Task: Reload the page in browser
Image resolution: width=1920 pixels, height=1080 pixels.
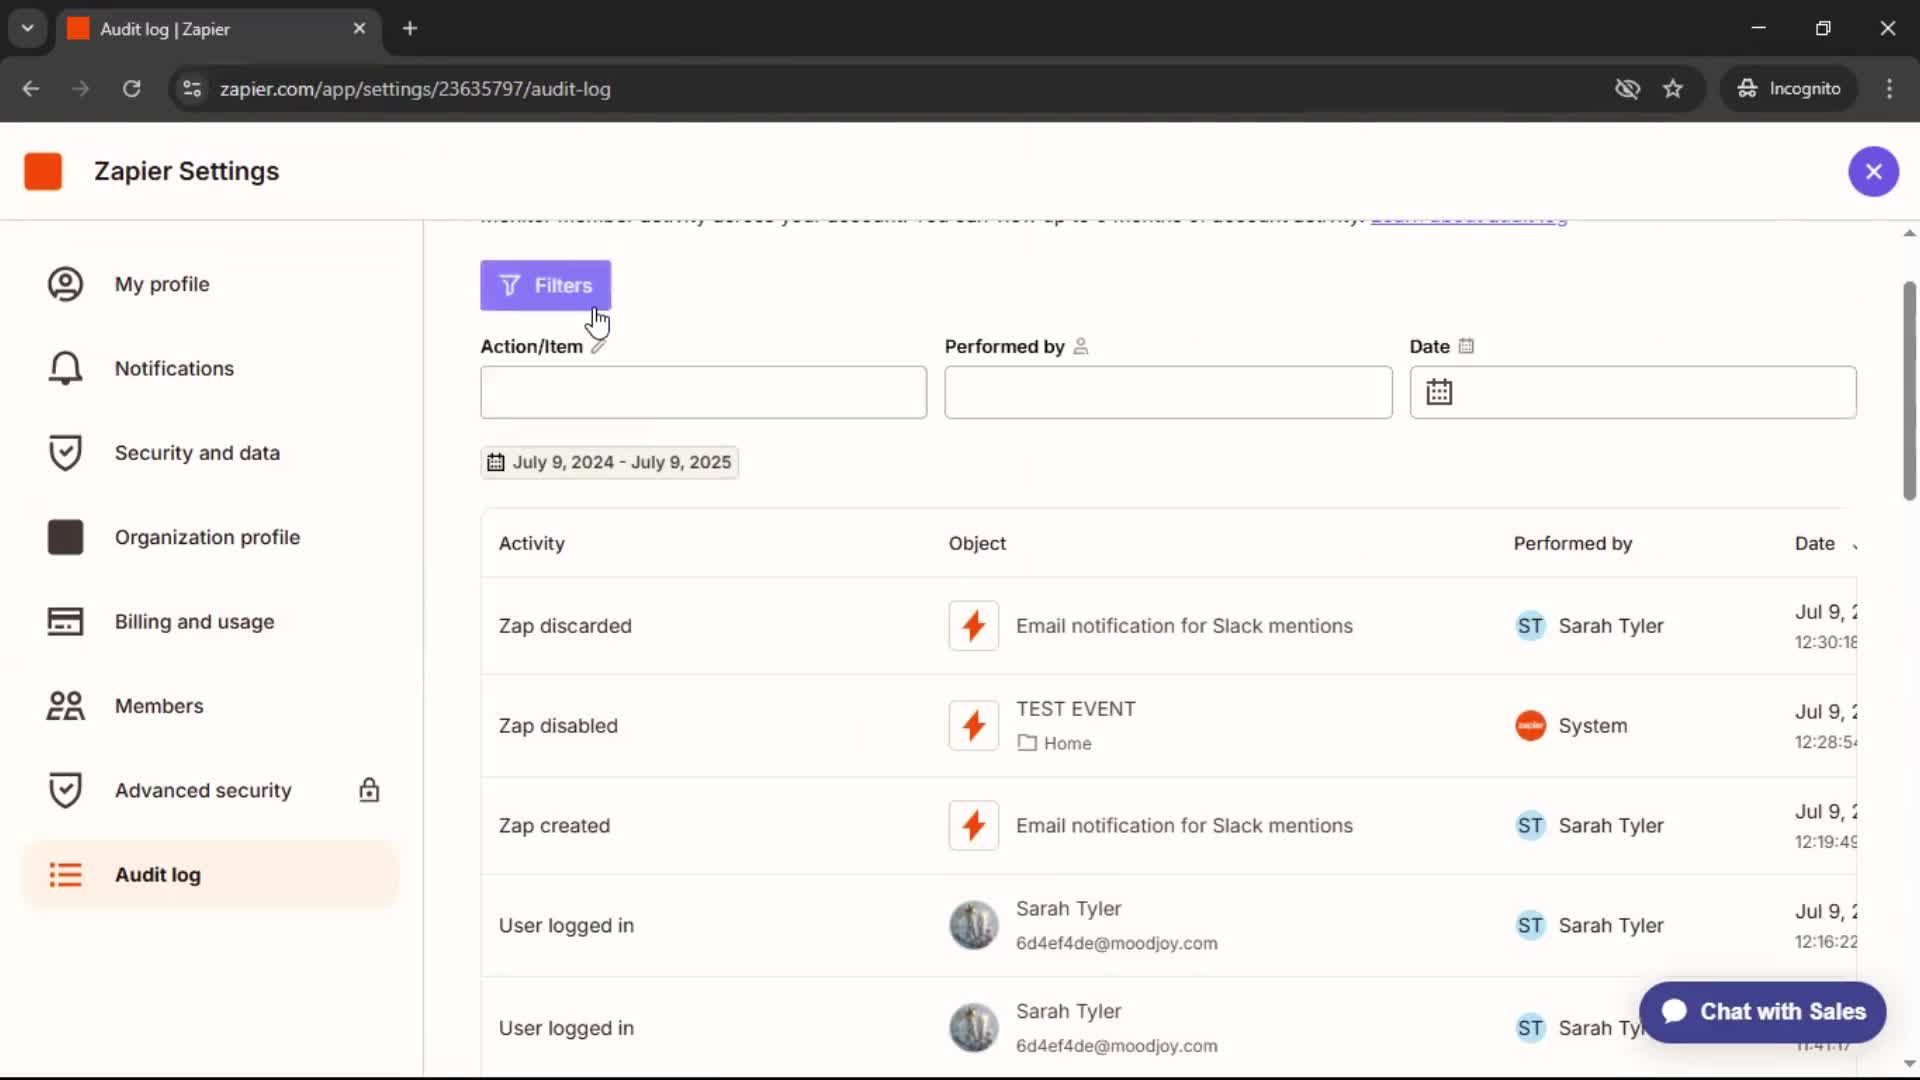Action: tap(131, 89)
